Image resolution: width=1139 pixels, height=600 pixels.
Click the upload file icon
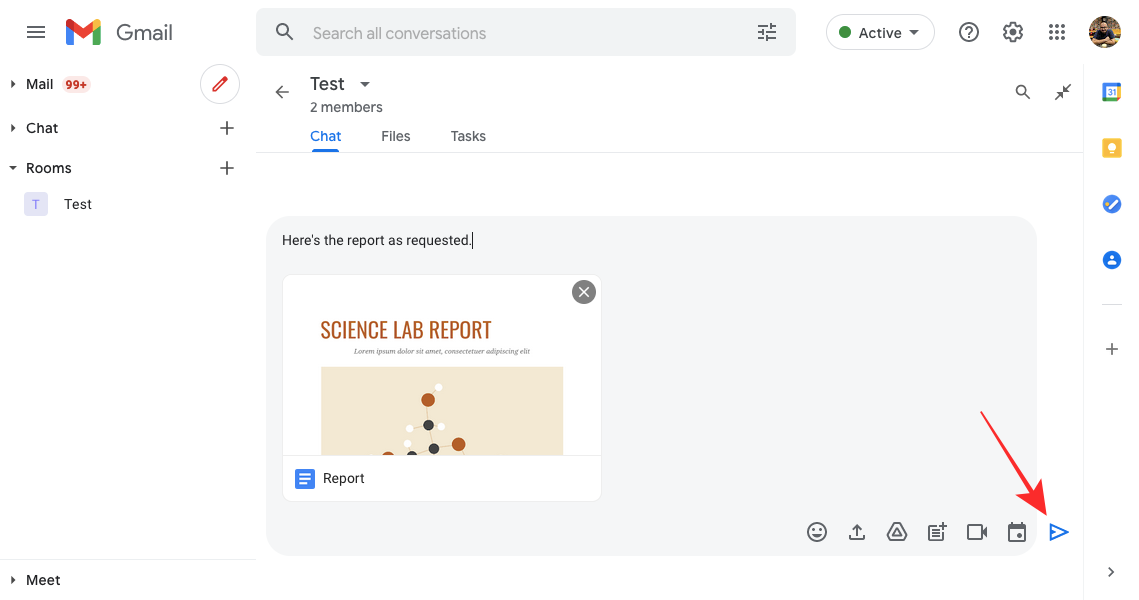tap(857, 533)
